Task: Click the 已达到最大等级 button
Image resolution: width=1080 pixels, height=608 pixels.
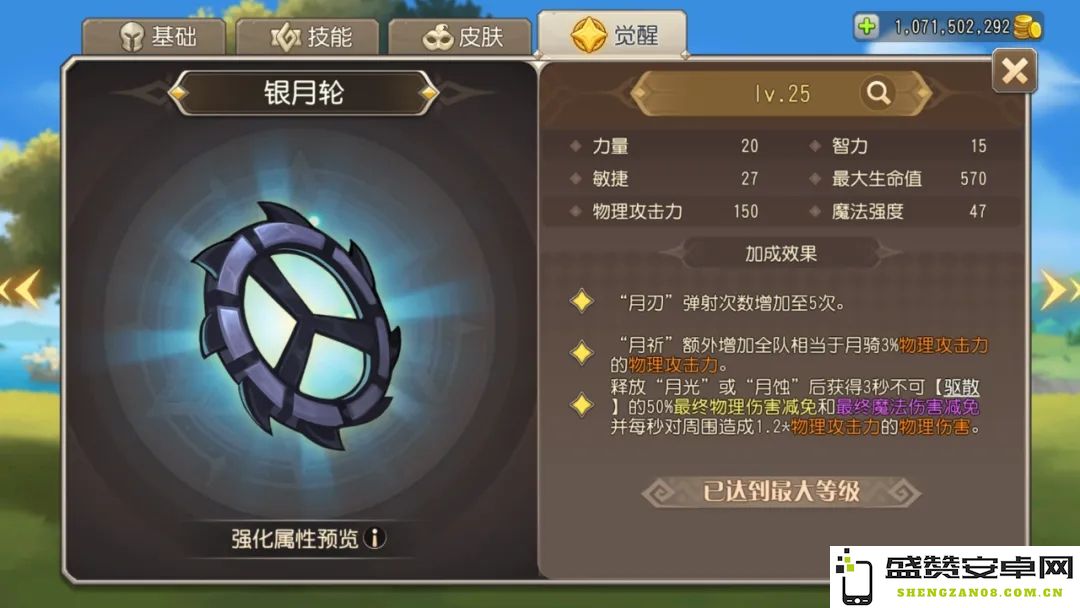Action: 781,492
